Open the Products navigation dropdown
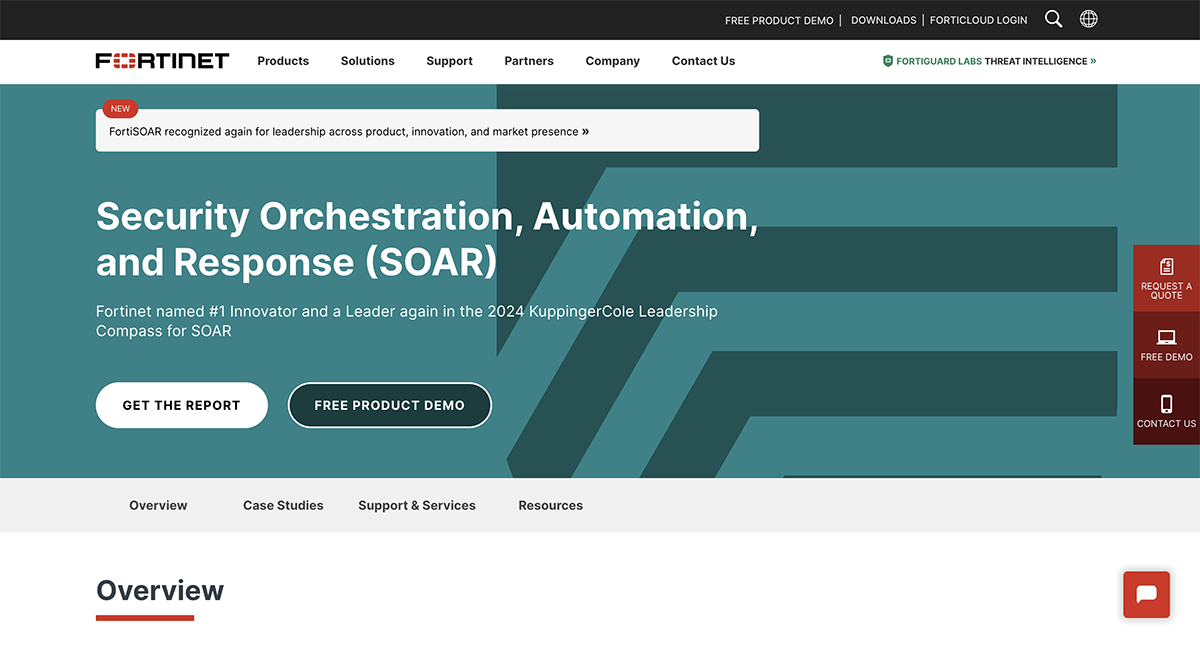The image size is (1200, 648). click(x=283, y=61)
